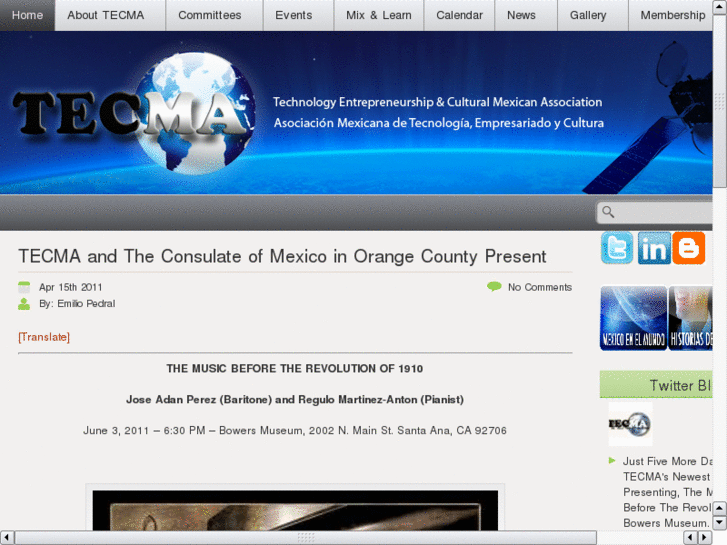727x545 pixels.
Task: Open the Just Five More Days tweet link
Action: pyautogui.click(x=667, y=492)
